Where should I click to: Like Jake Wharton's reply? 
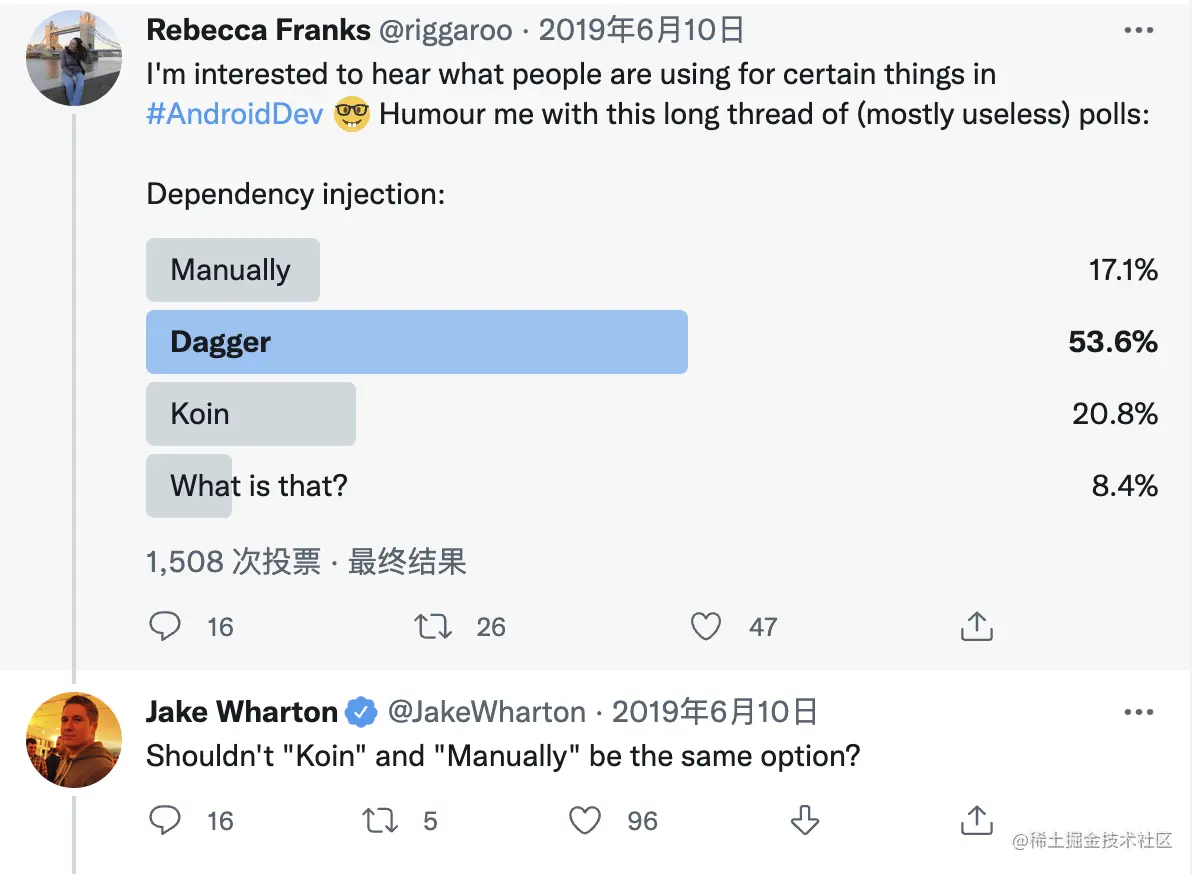click(585, 821)
